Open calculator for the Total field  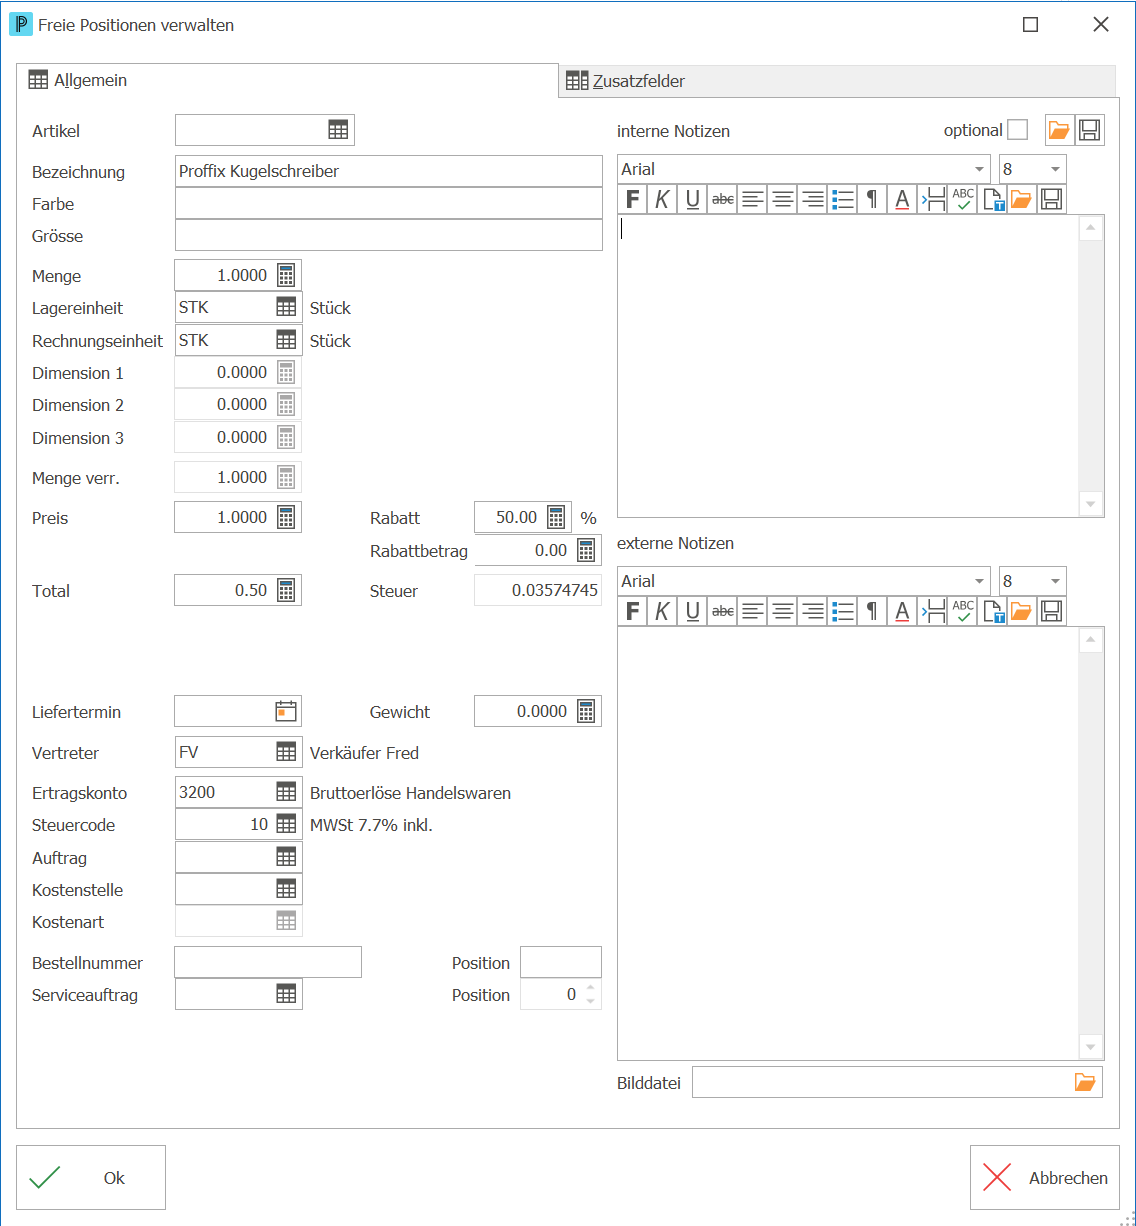(286, 590)
